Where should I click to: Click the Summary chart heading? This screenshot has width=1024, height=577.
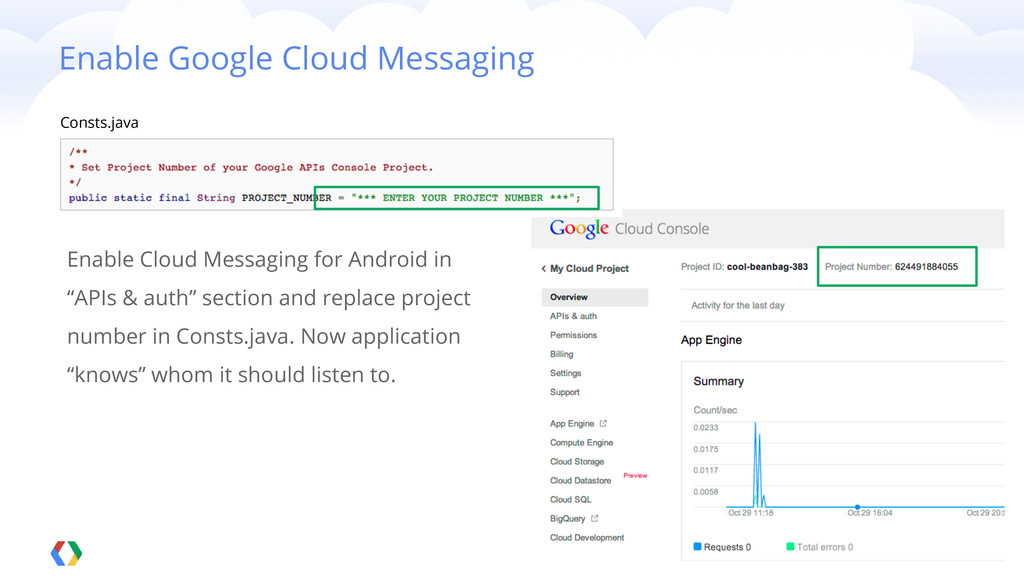pos(718,381)
